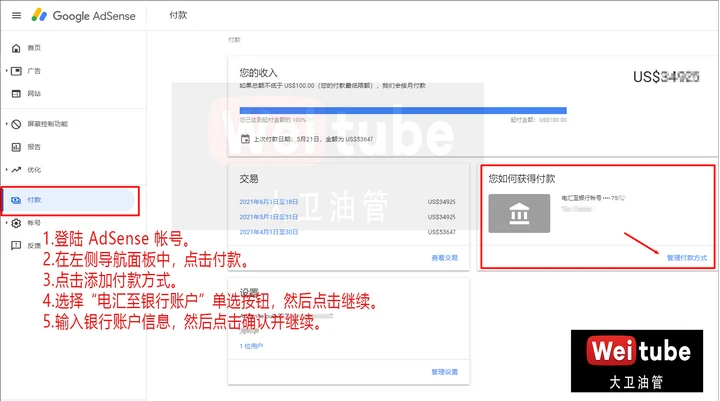Image resolution: width=720 pixels, height=401 pixels.
Task: Click the 反馈 feedback icon
Action: (x=16, y=246)
